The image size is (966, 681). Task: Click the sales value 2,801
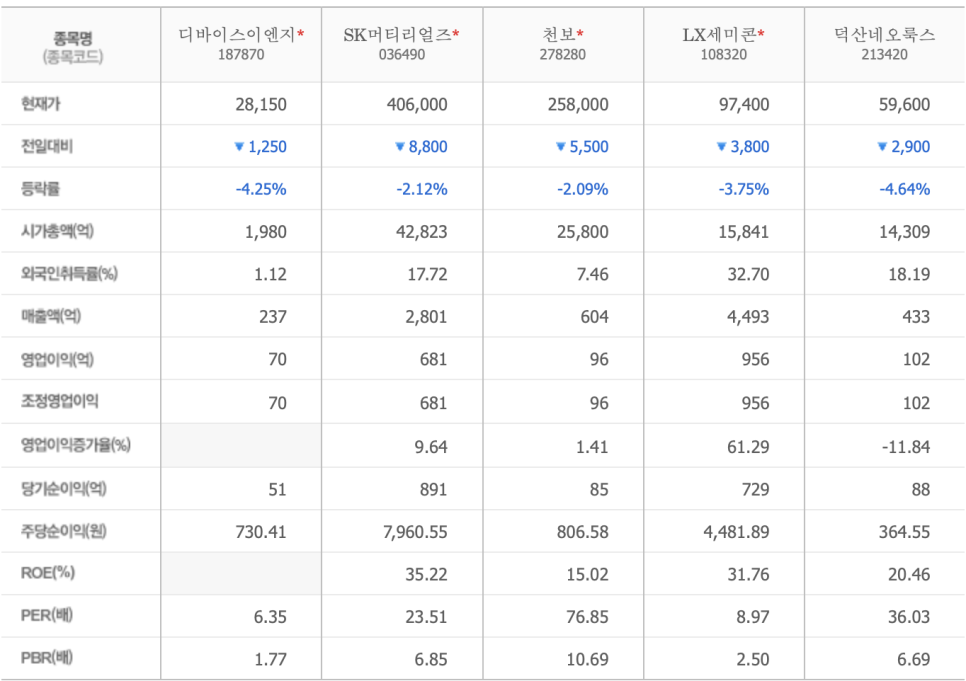426,317
